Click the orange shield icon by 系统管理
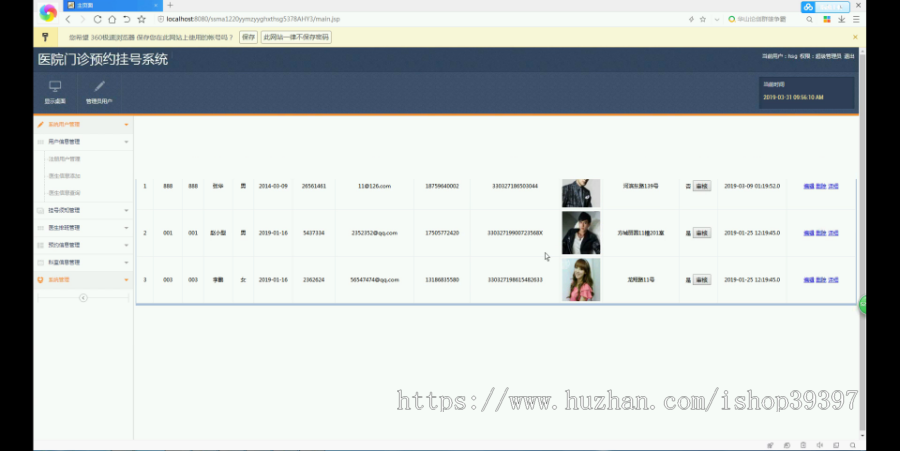900x451 pixels. [x=40, y=280]
